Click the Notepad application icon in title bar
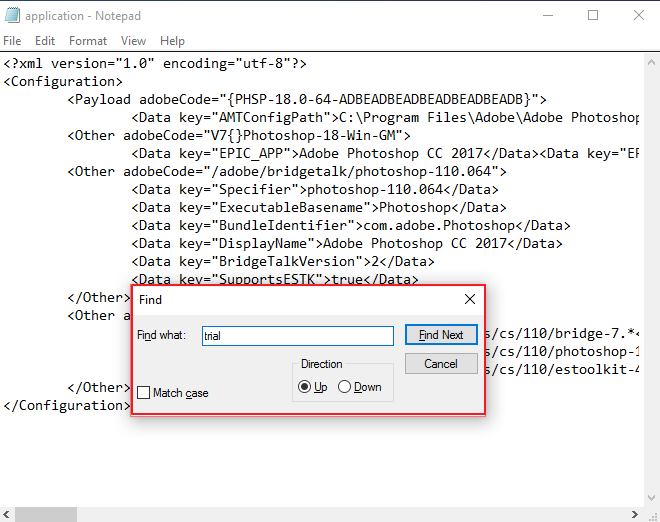 pos(12,15)
